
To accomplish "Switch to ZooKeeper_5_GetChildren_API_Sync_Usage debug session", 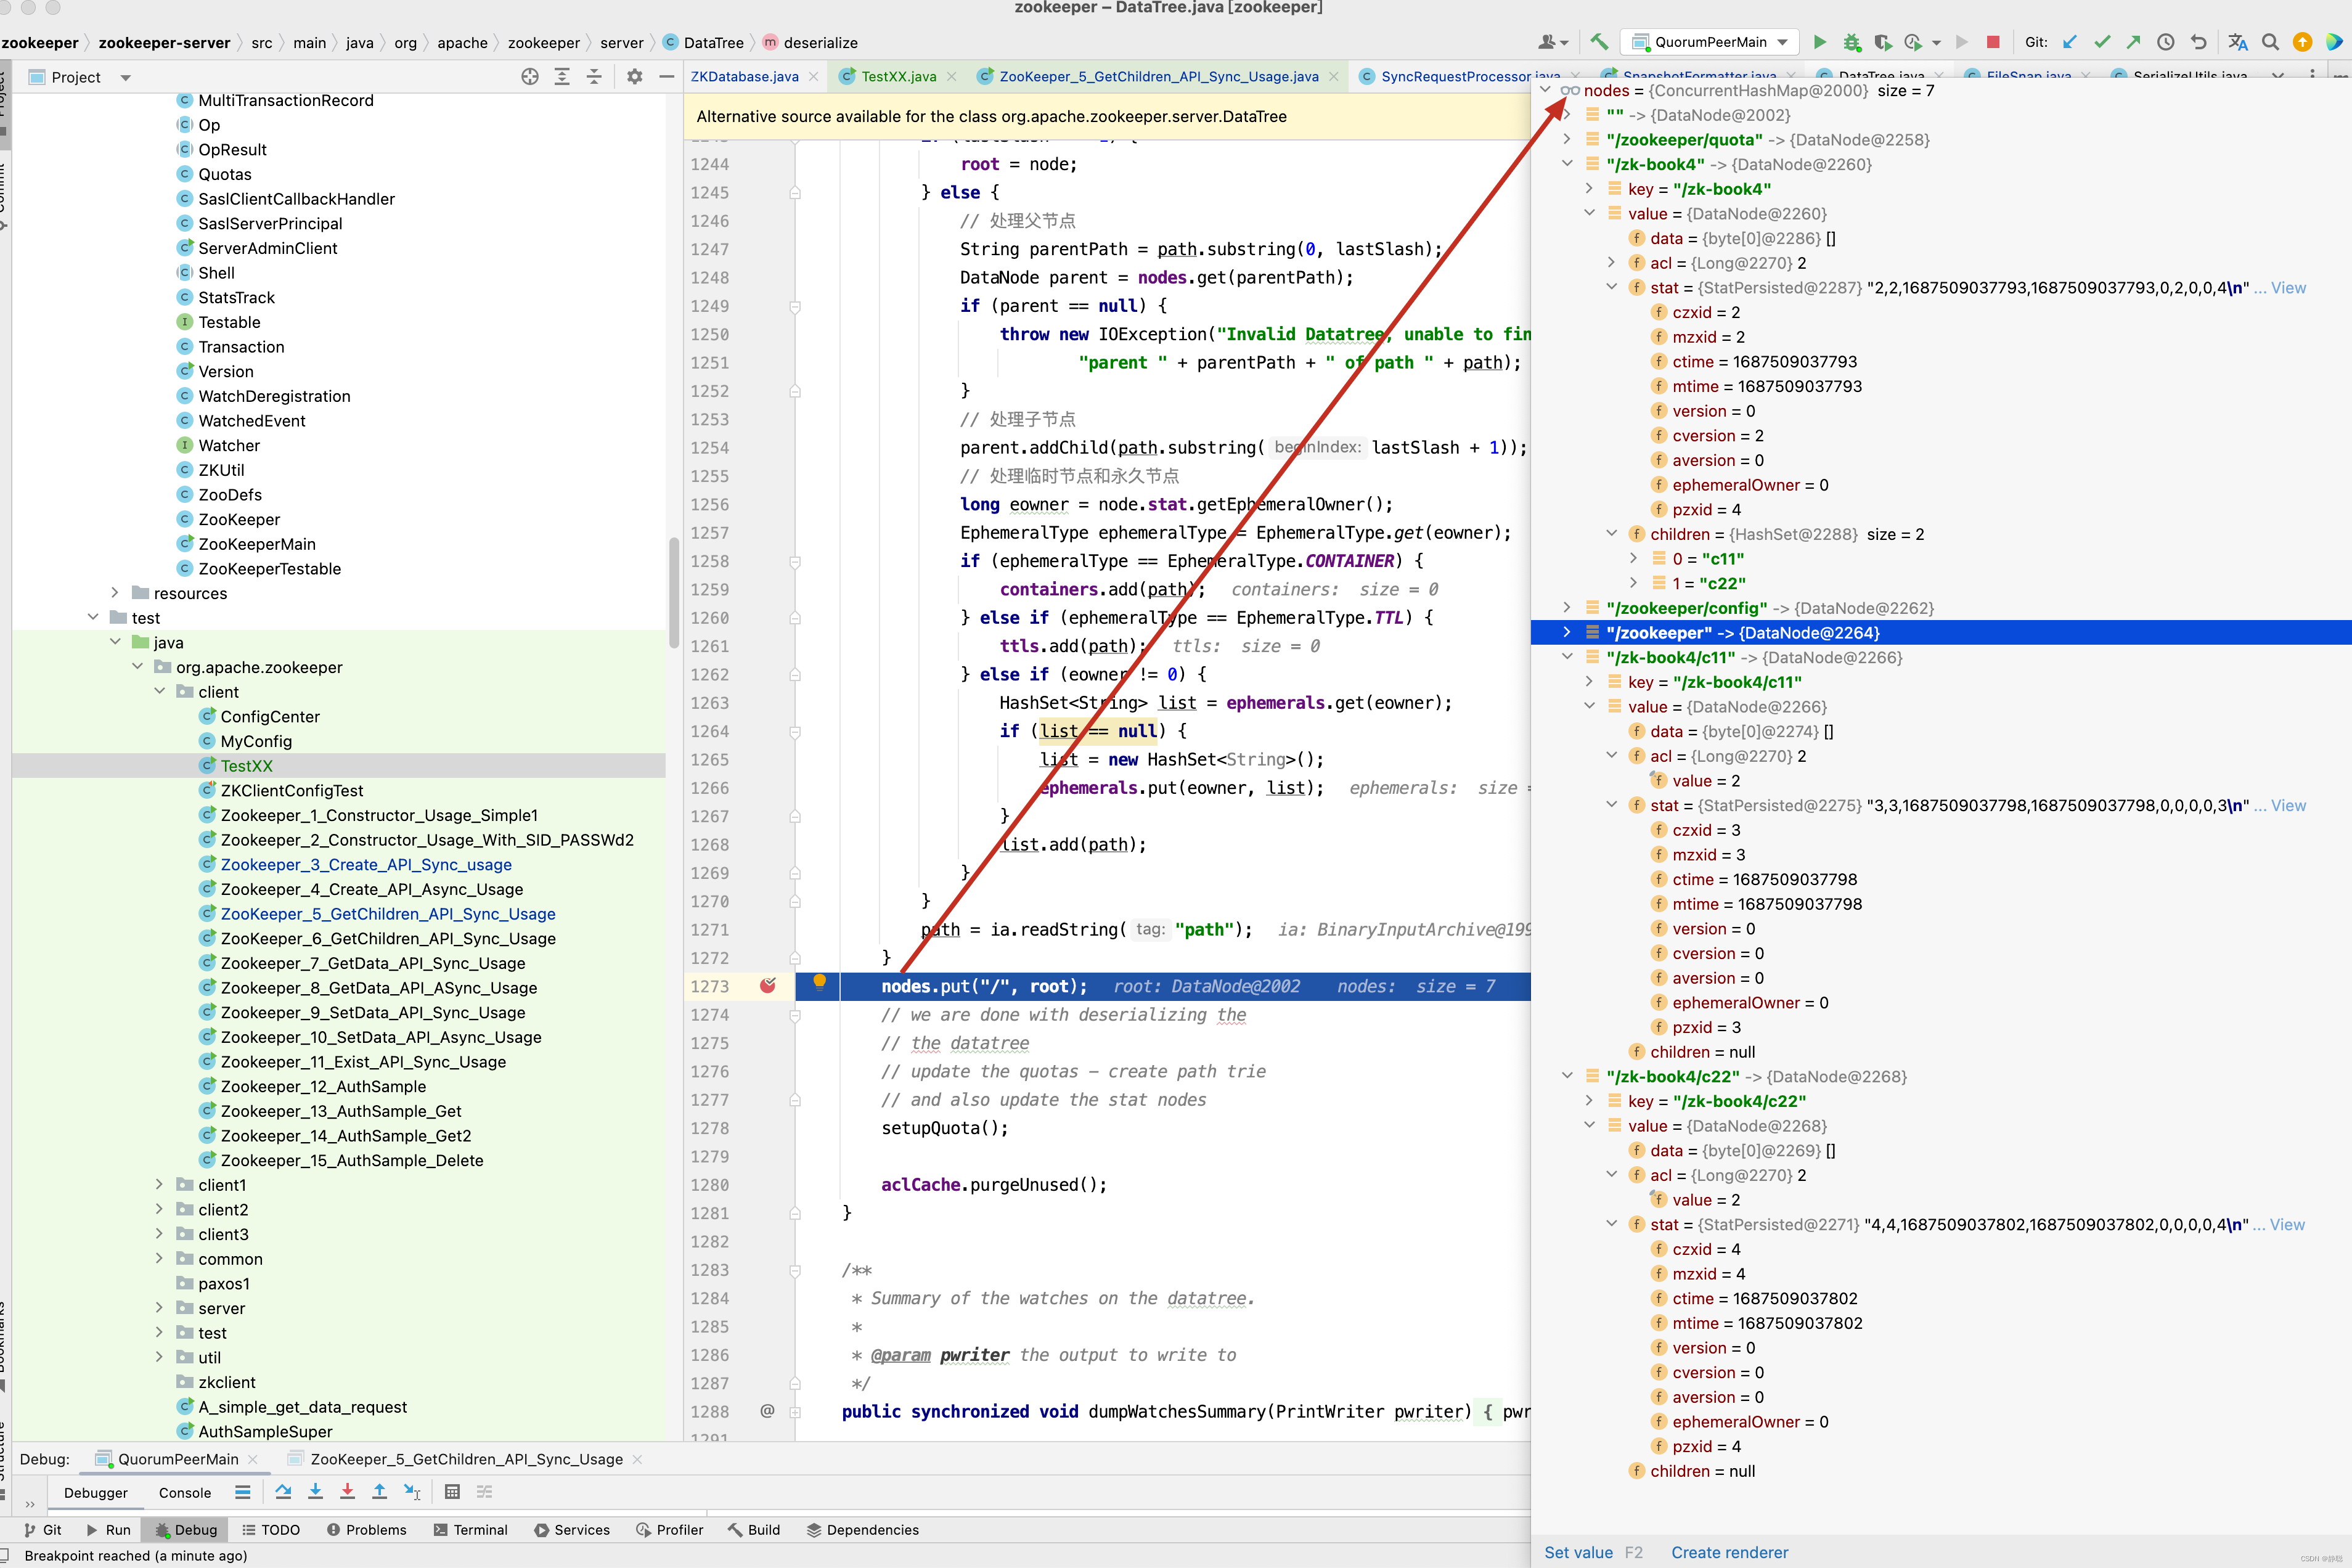I will coord(466,1459).
